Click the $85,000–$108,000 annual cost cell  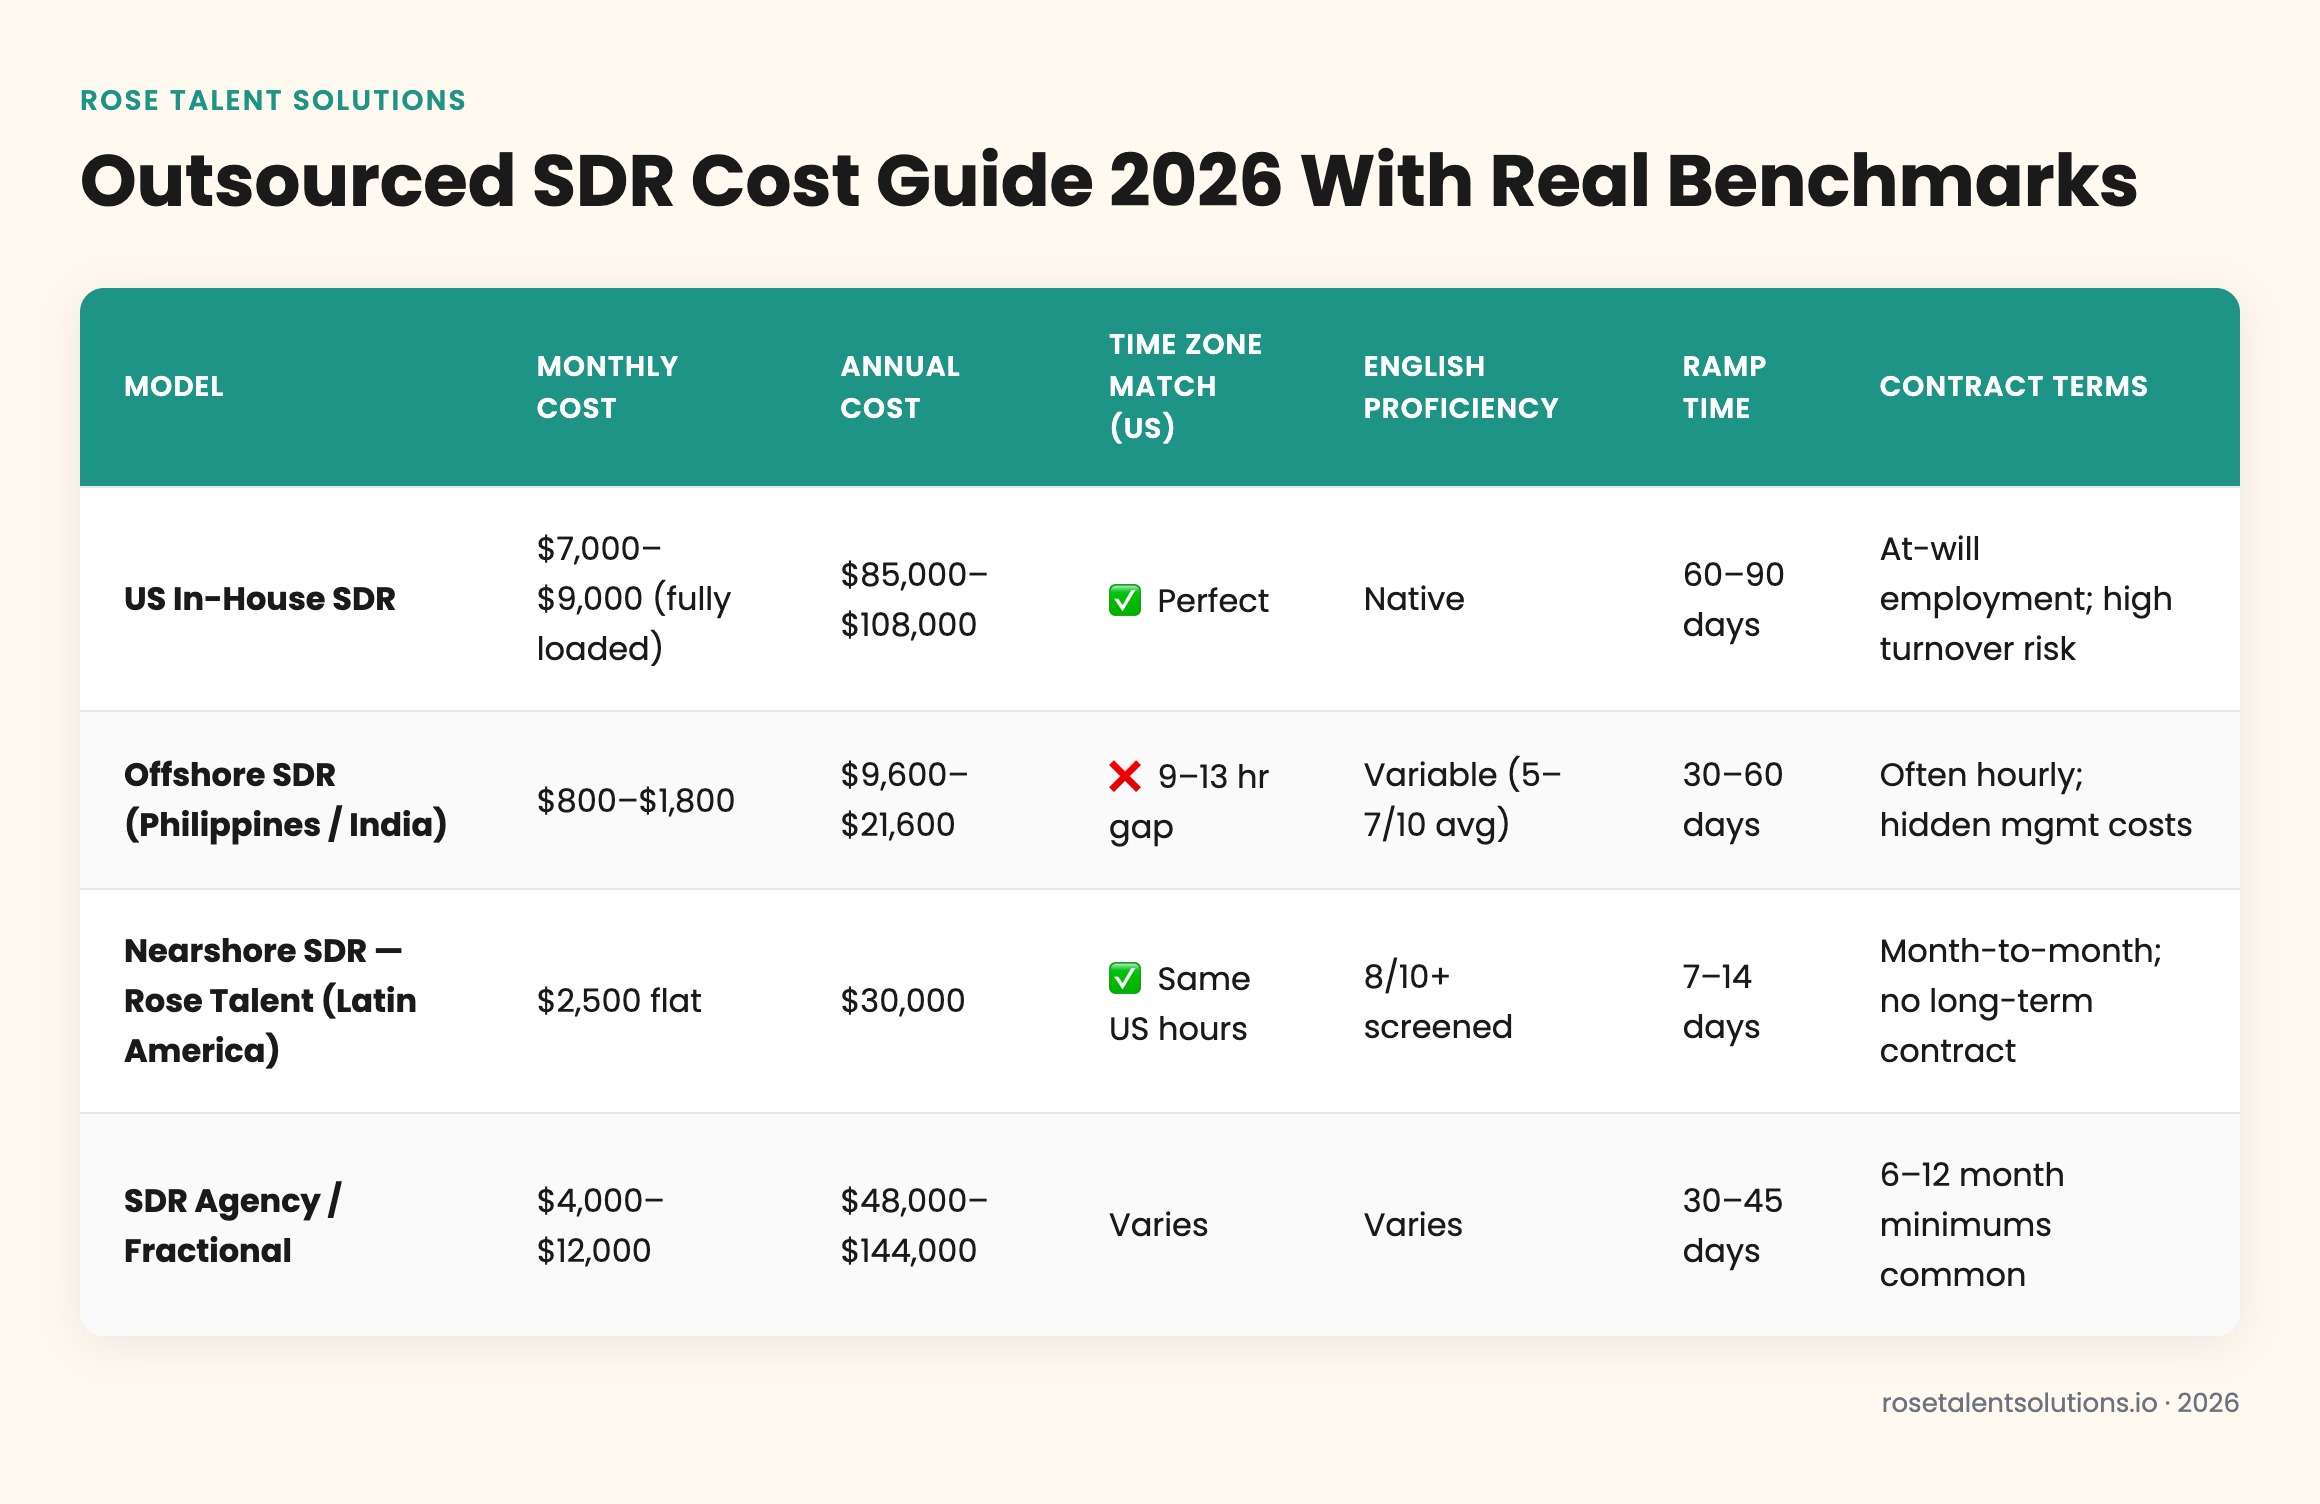point(914,599)
